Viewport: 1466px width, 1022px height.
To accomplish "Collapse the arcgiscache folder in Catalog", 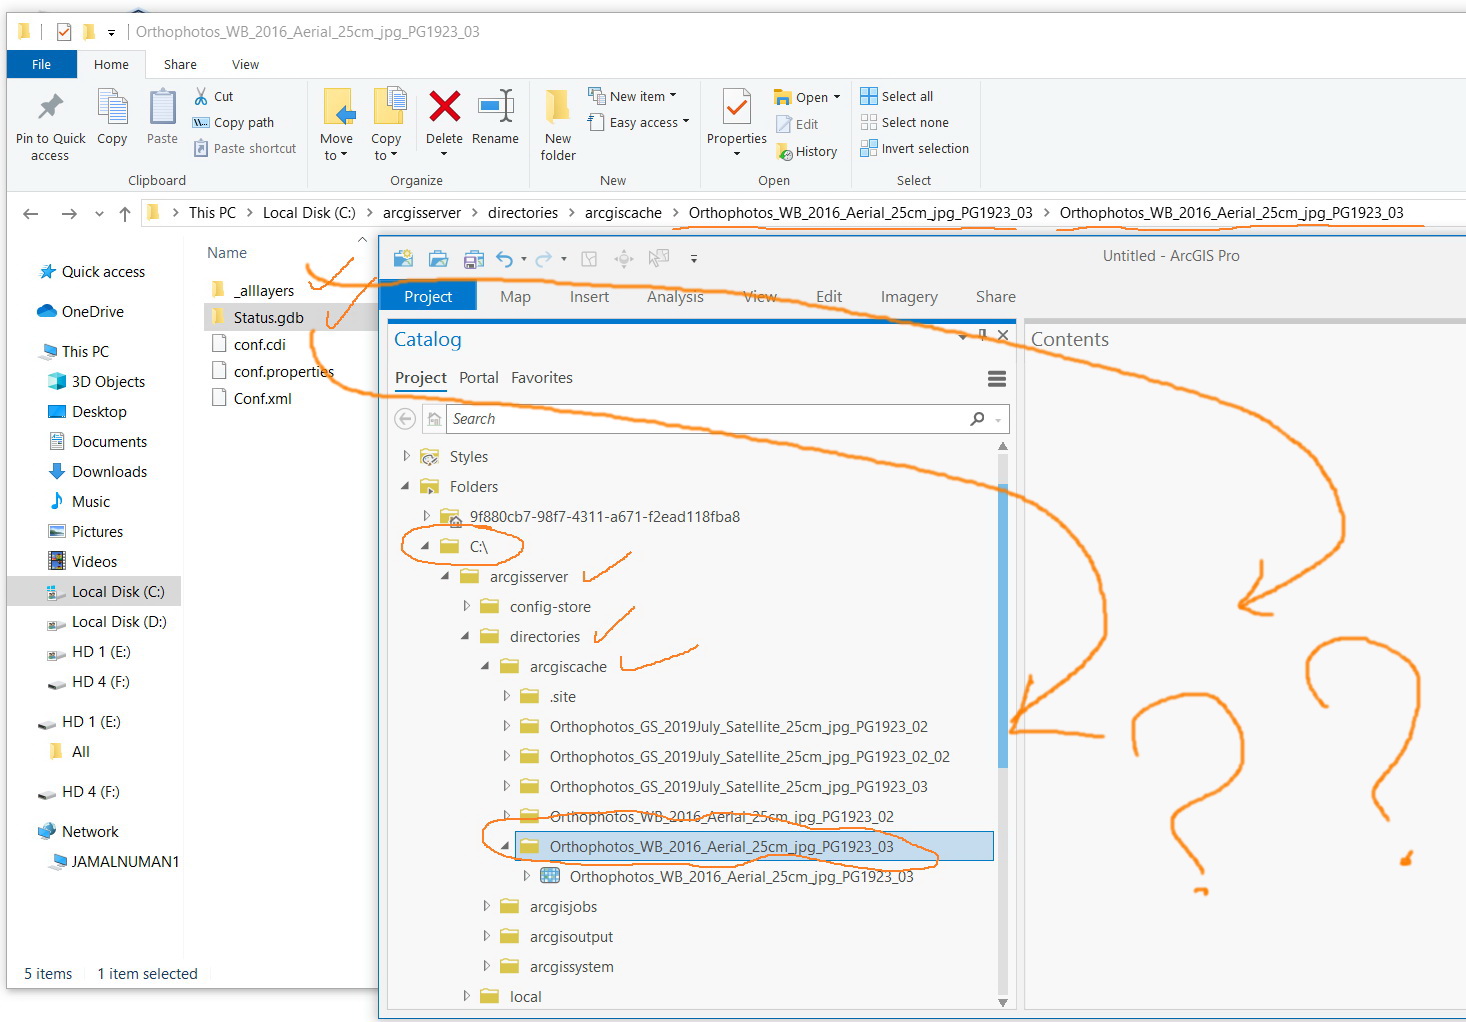I will (485, 666).
